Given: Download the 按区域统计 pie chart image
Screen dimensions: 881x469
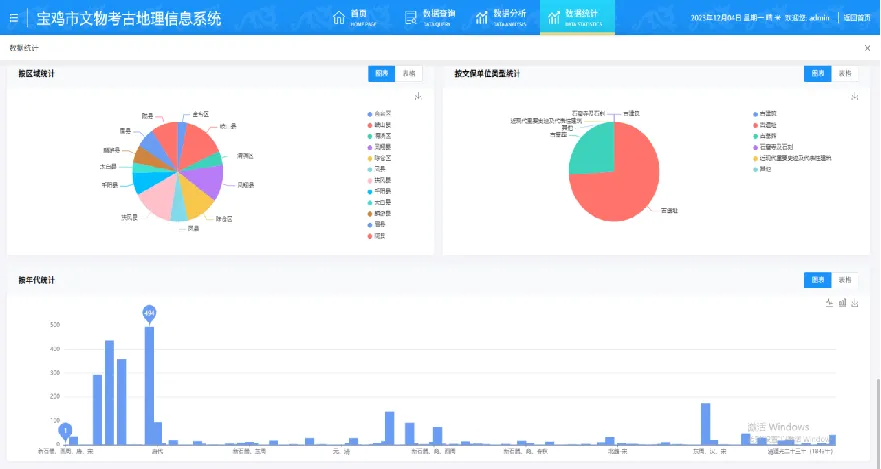Looking at the screenshot, I should click(418, 97).
